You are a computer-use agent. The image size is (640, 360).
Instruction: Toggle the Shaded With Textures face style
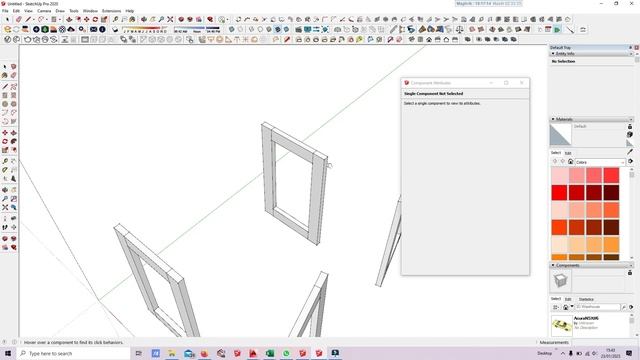click(x=278, y=29)
